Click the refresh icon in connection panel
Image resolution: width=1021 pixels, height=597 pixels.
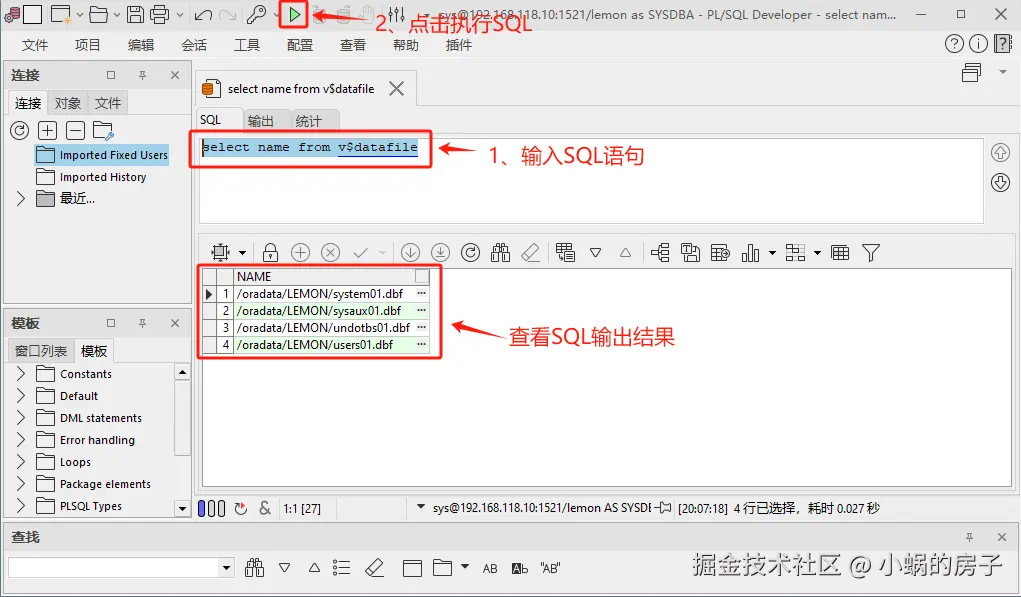[20, 131]
